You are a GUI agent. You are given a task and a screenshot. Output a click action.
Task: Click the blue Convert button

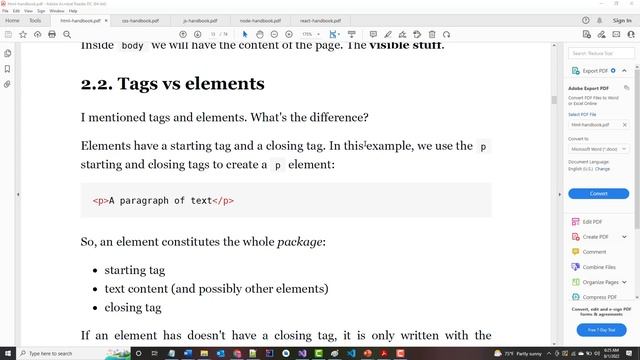coord(598,193)
